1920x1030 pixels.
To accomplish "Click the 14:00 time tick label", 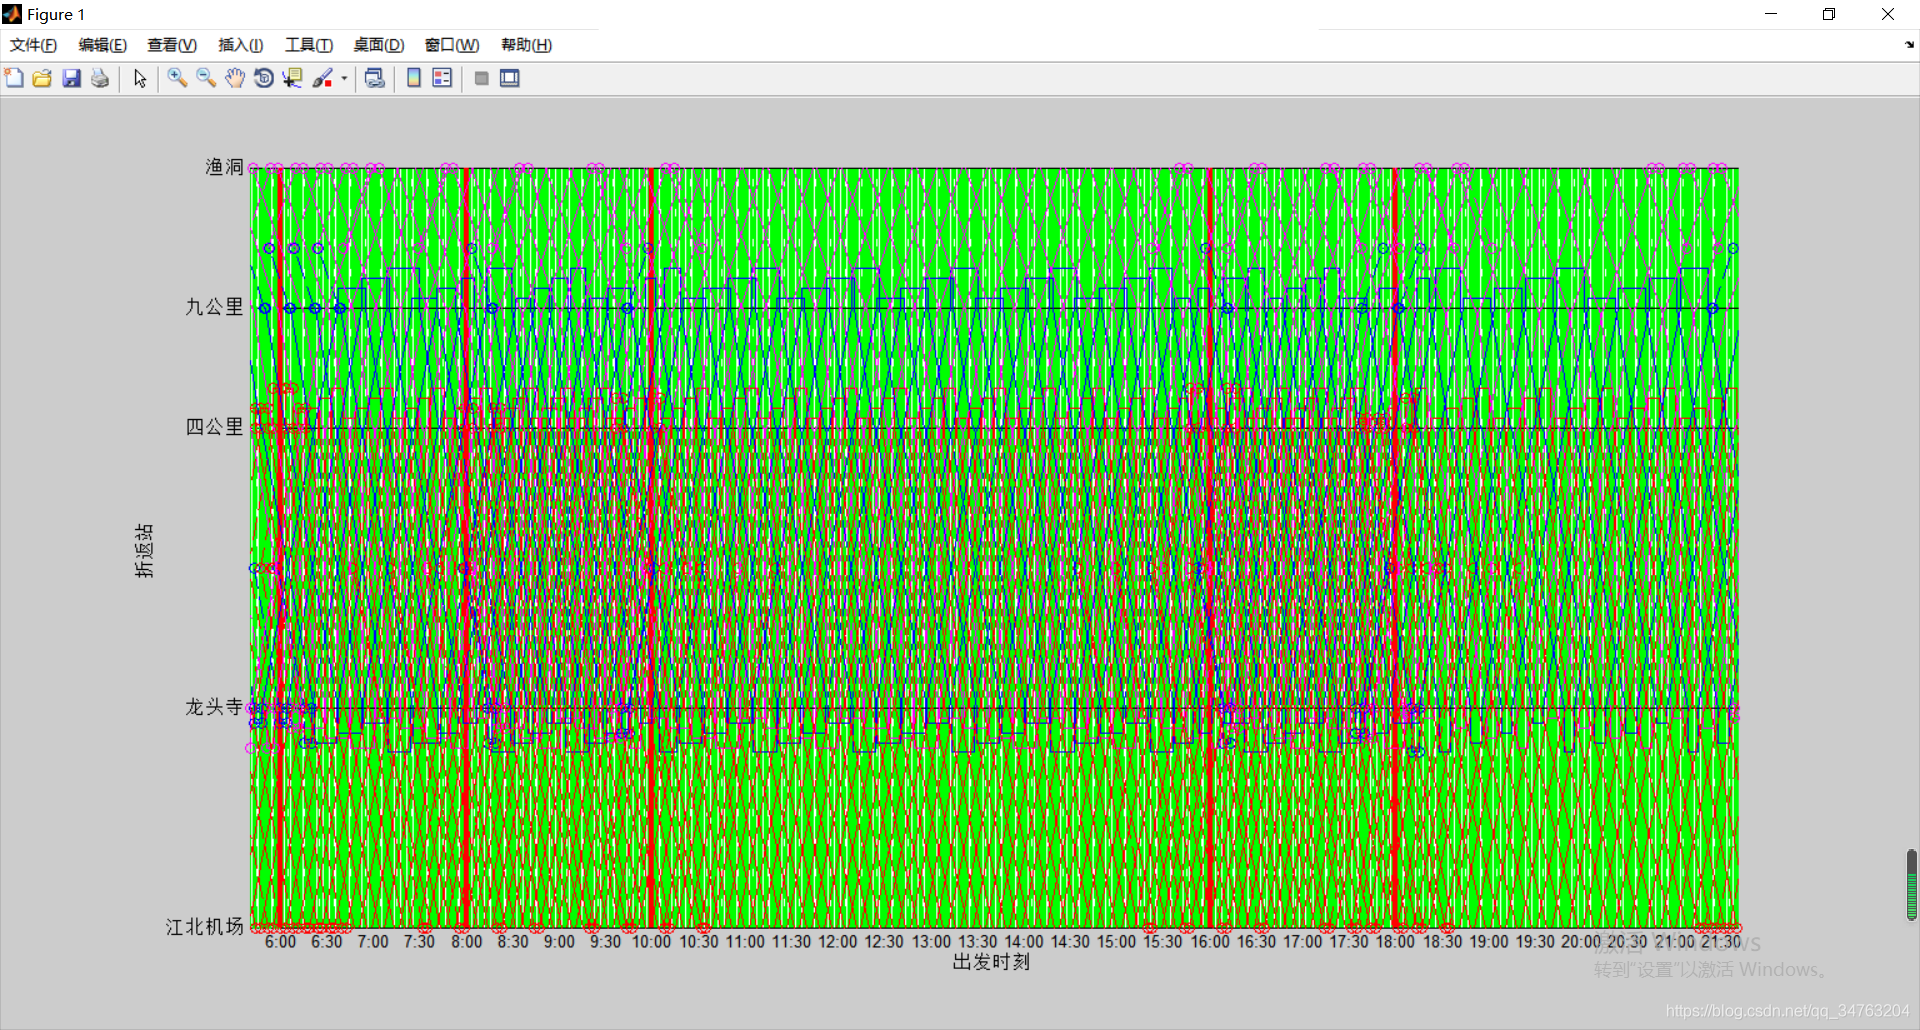I will 1024,942.
